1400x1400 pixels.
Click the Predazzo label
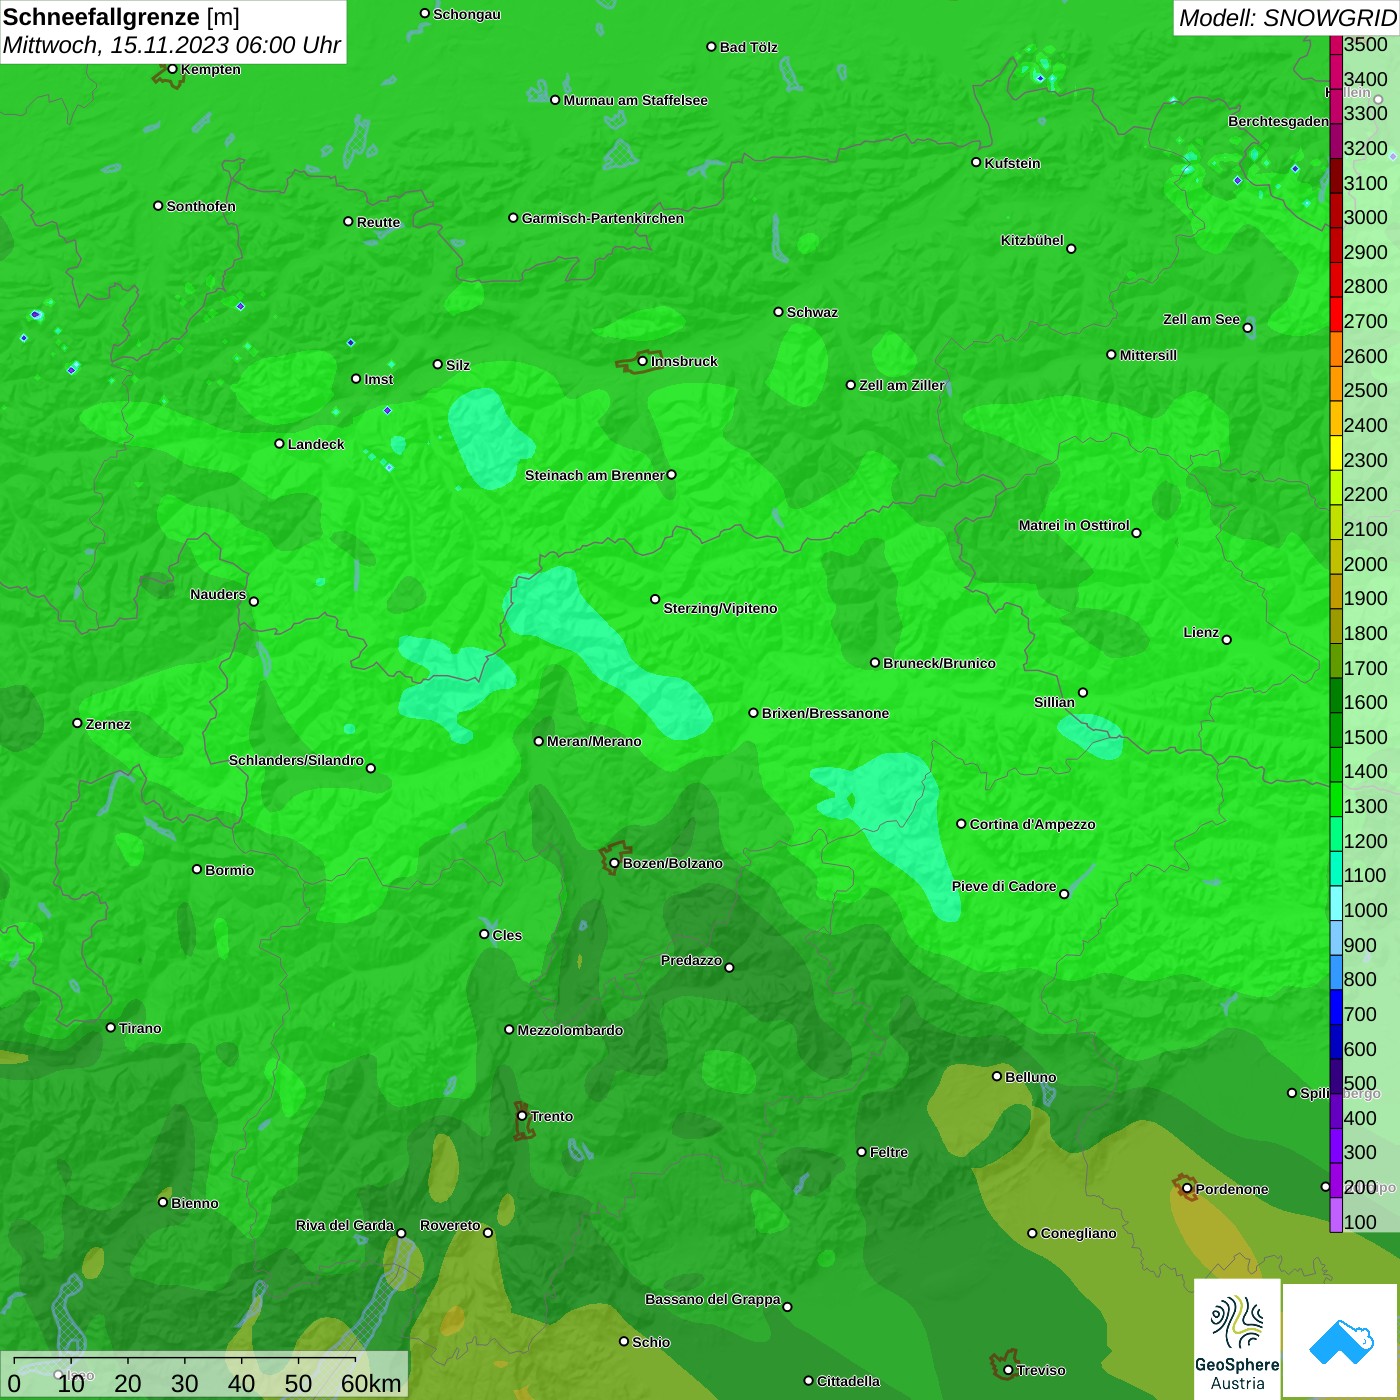pyautogui.click(x=692, y=960)
